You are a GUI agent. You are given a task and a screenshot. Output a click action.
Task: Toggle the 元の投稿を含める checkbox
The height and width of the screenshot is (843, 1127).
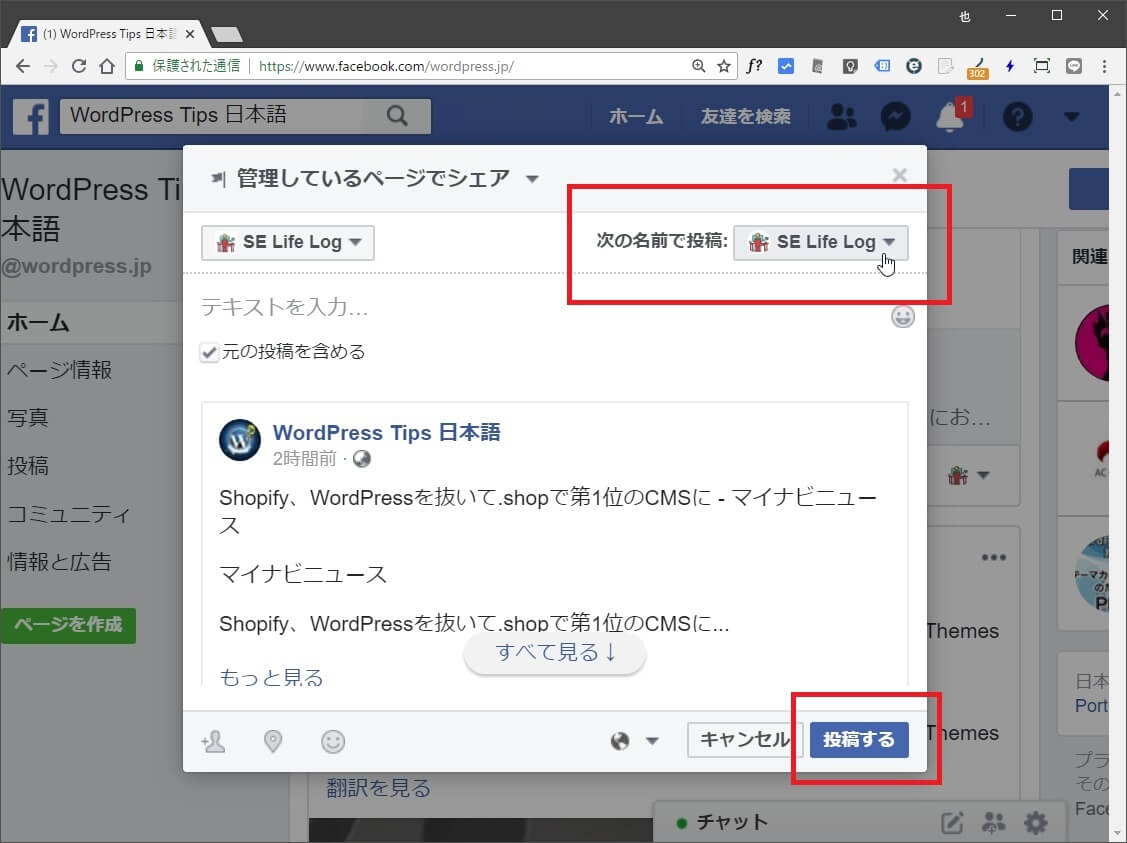(x=209, y=352)
